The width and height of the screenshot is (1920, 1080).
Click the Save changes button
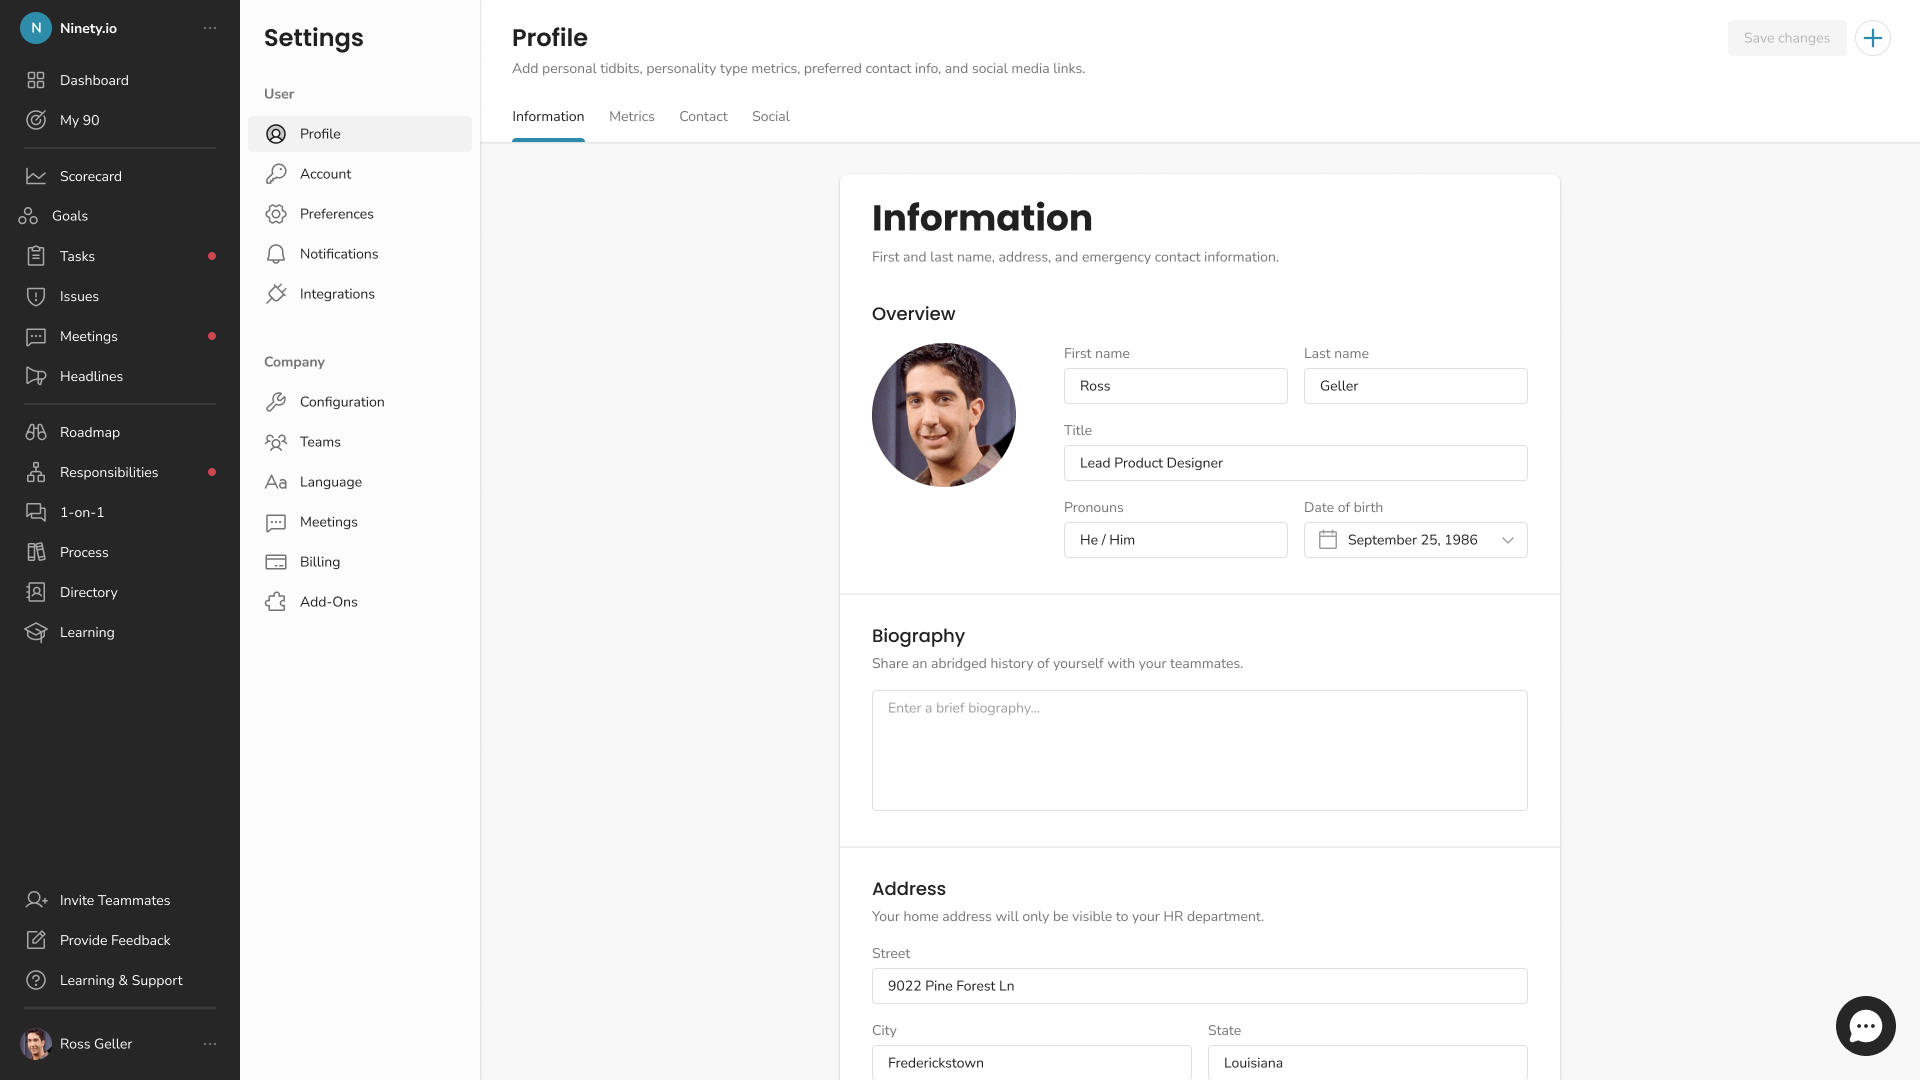1786,38
